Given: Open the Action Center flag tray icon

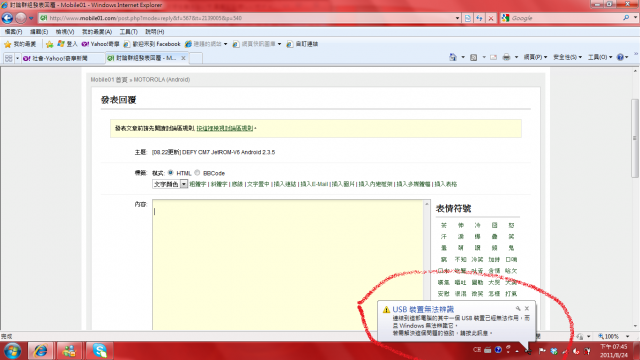Looking at the screenshot, I should (x=542, y=351).
